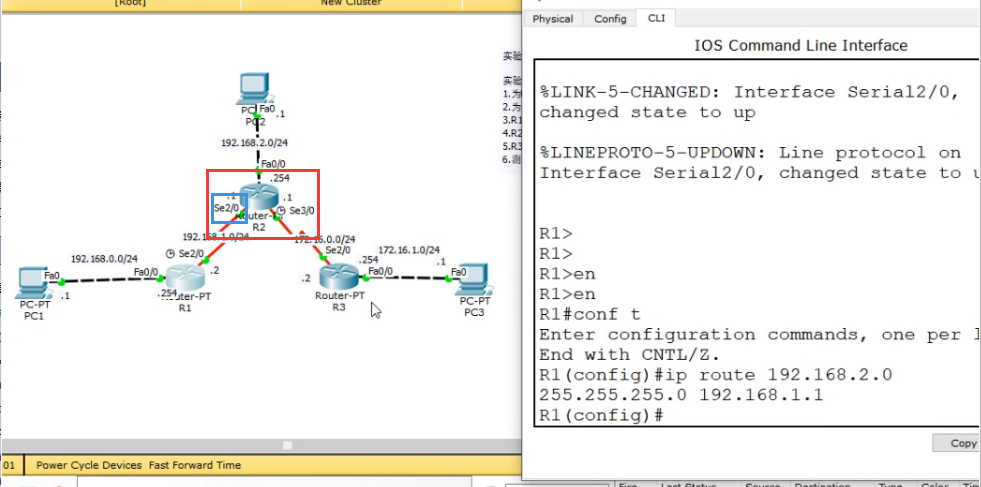Click the Fa0/0 label beside R1

(146, 272)
